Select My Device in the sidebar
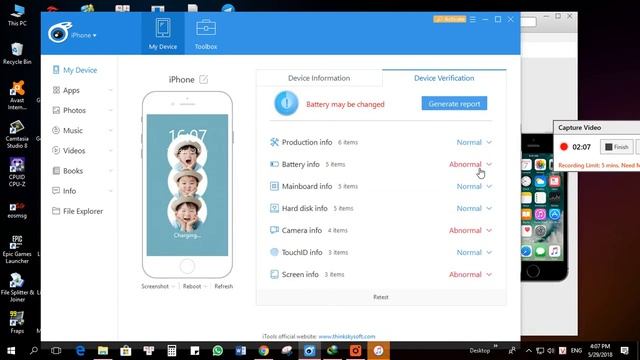This screenshot has width=640, height=360. tap(75, 70)
